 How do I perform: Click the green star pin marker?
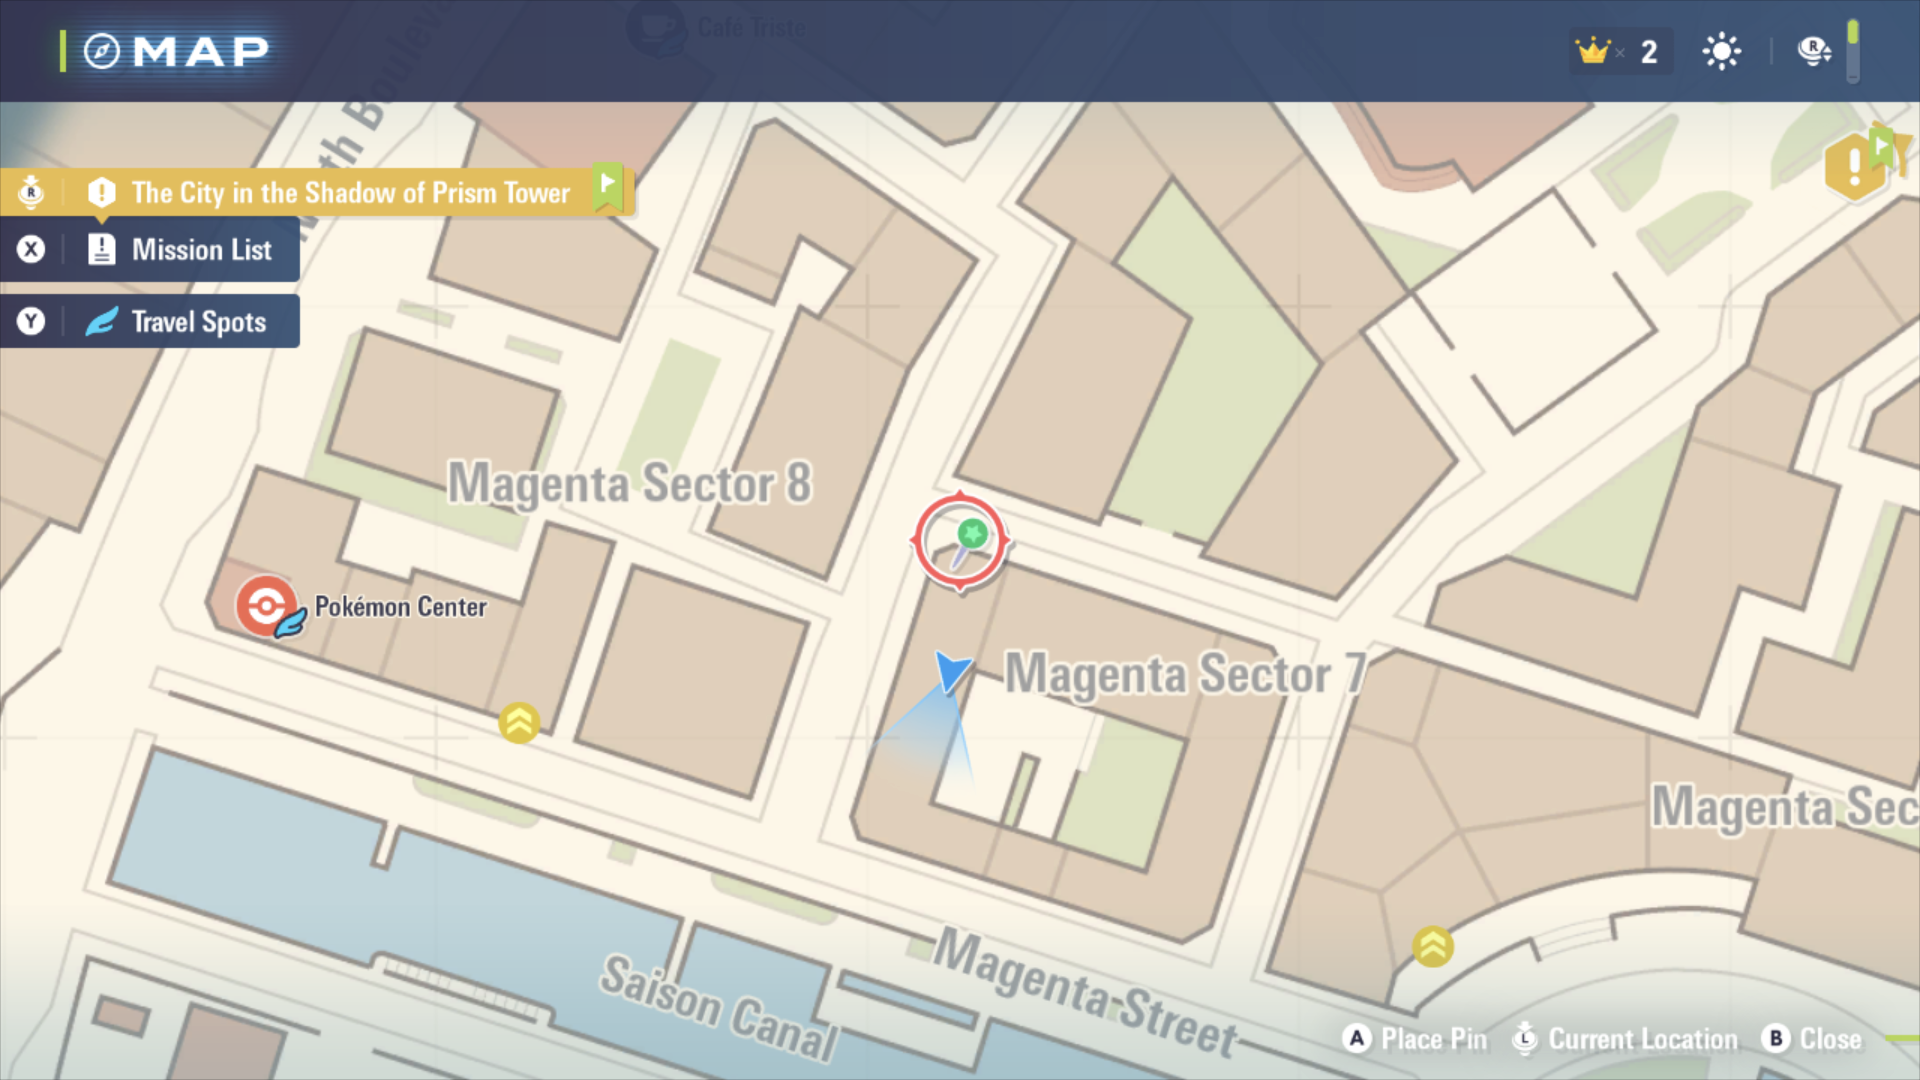(972, 533)
